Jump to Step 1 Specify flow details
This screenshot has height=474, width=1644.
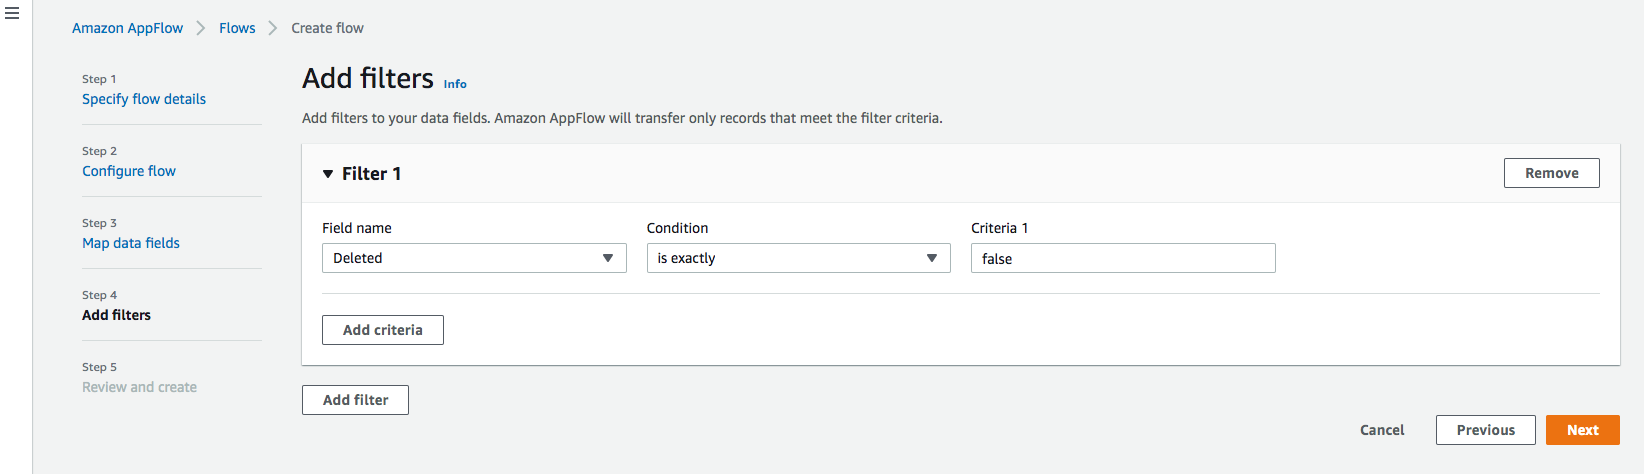[x=144, y=99]
